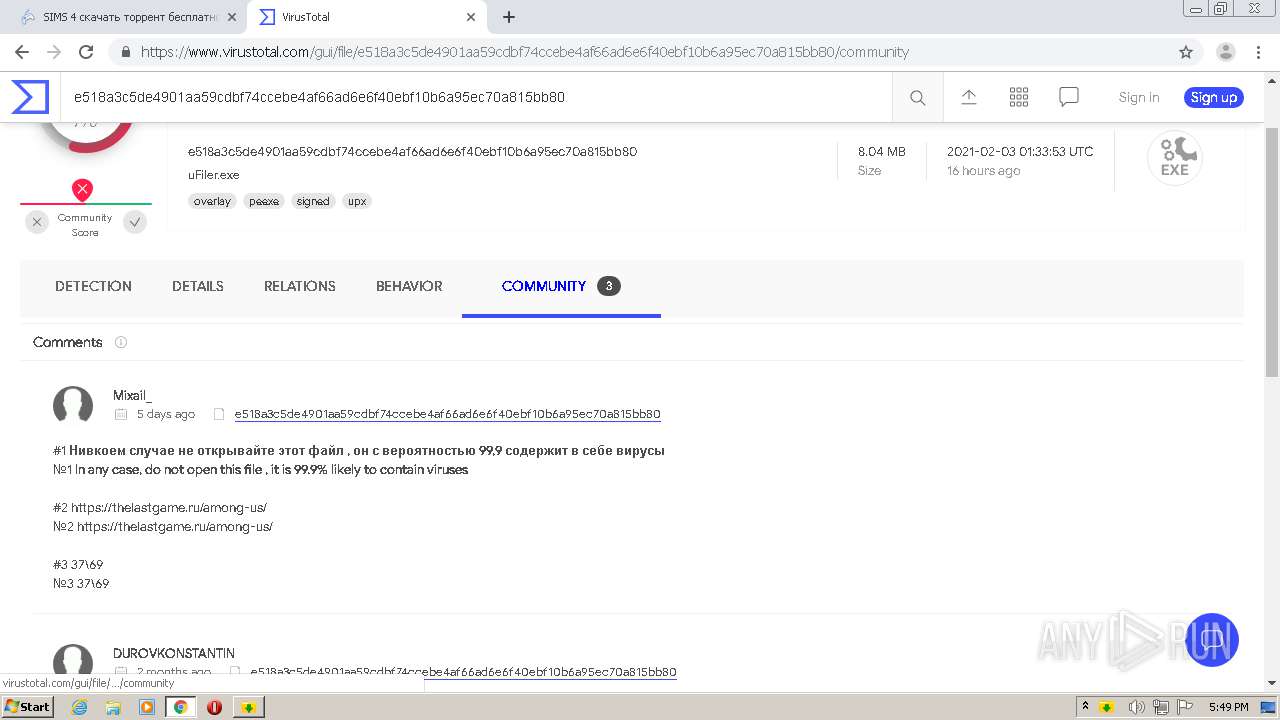Open a new browser tab
Viewport: 1280px width, 720px height.
508,17
